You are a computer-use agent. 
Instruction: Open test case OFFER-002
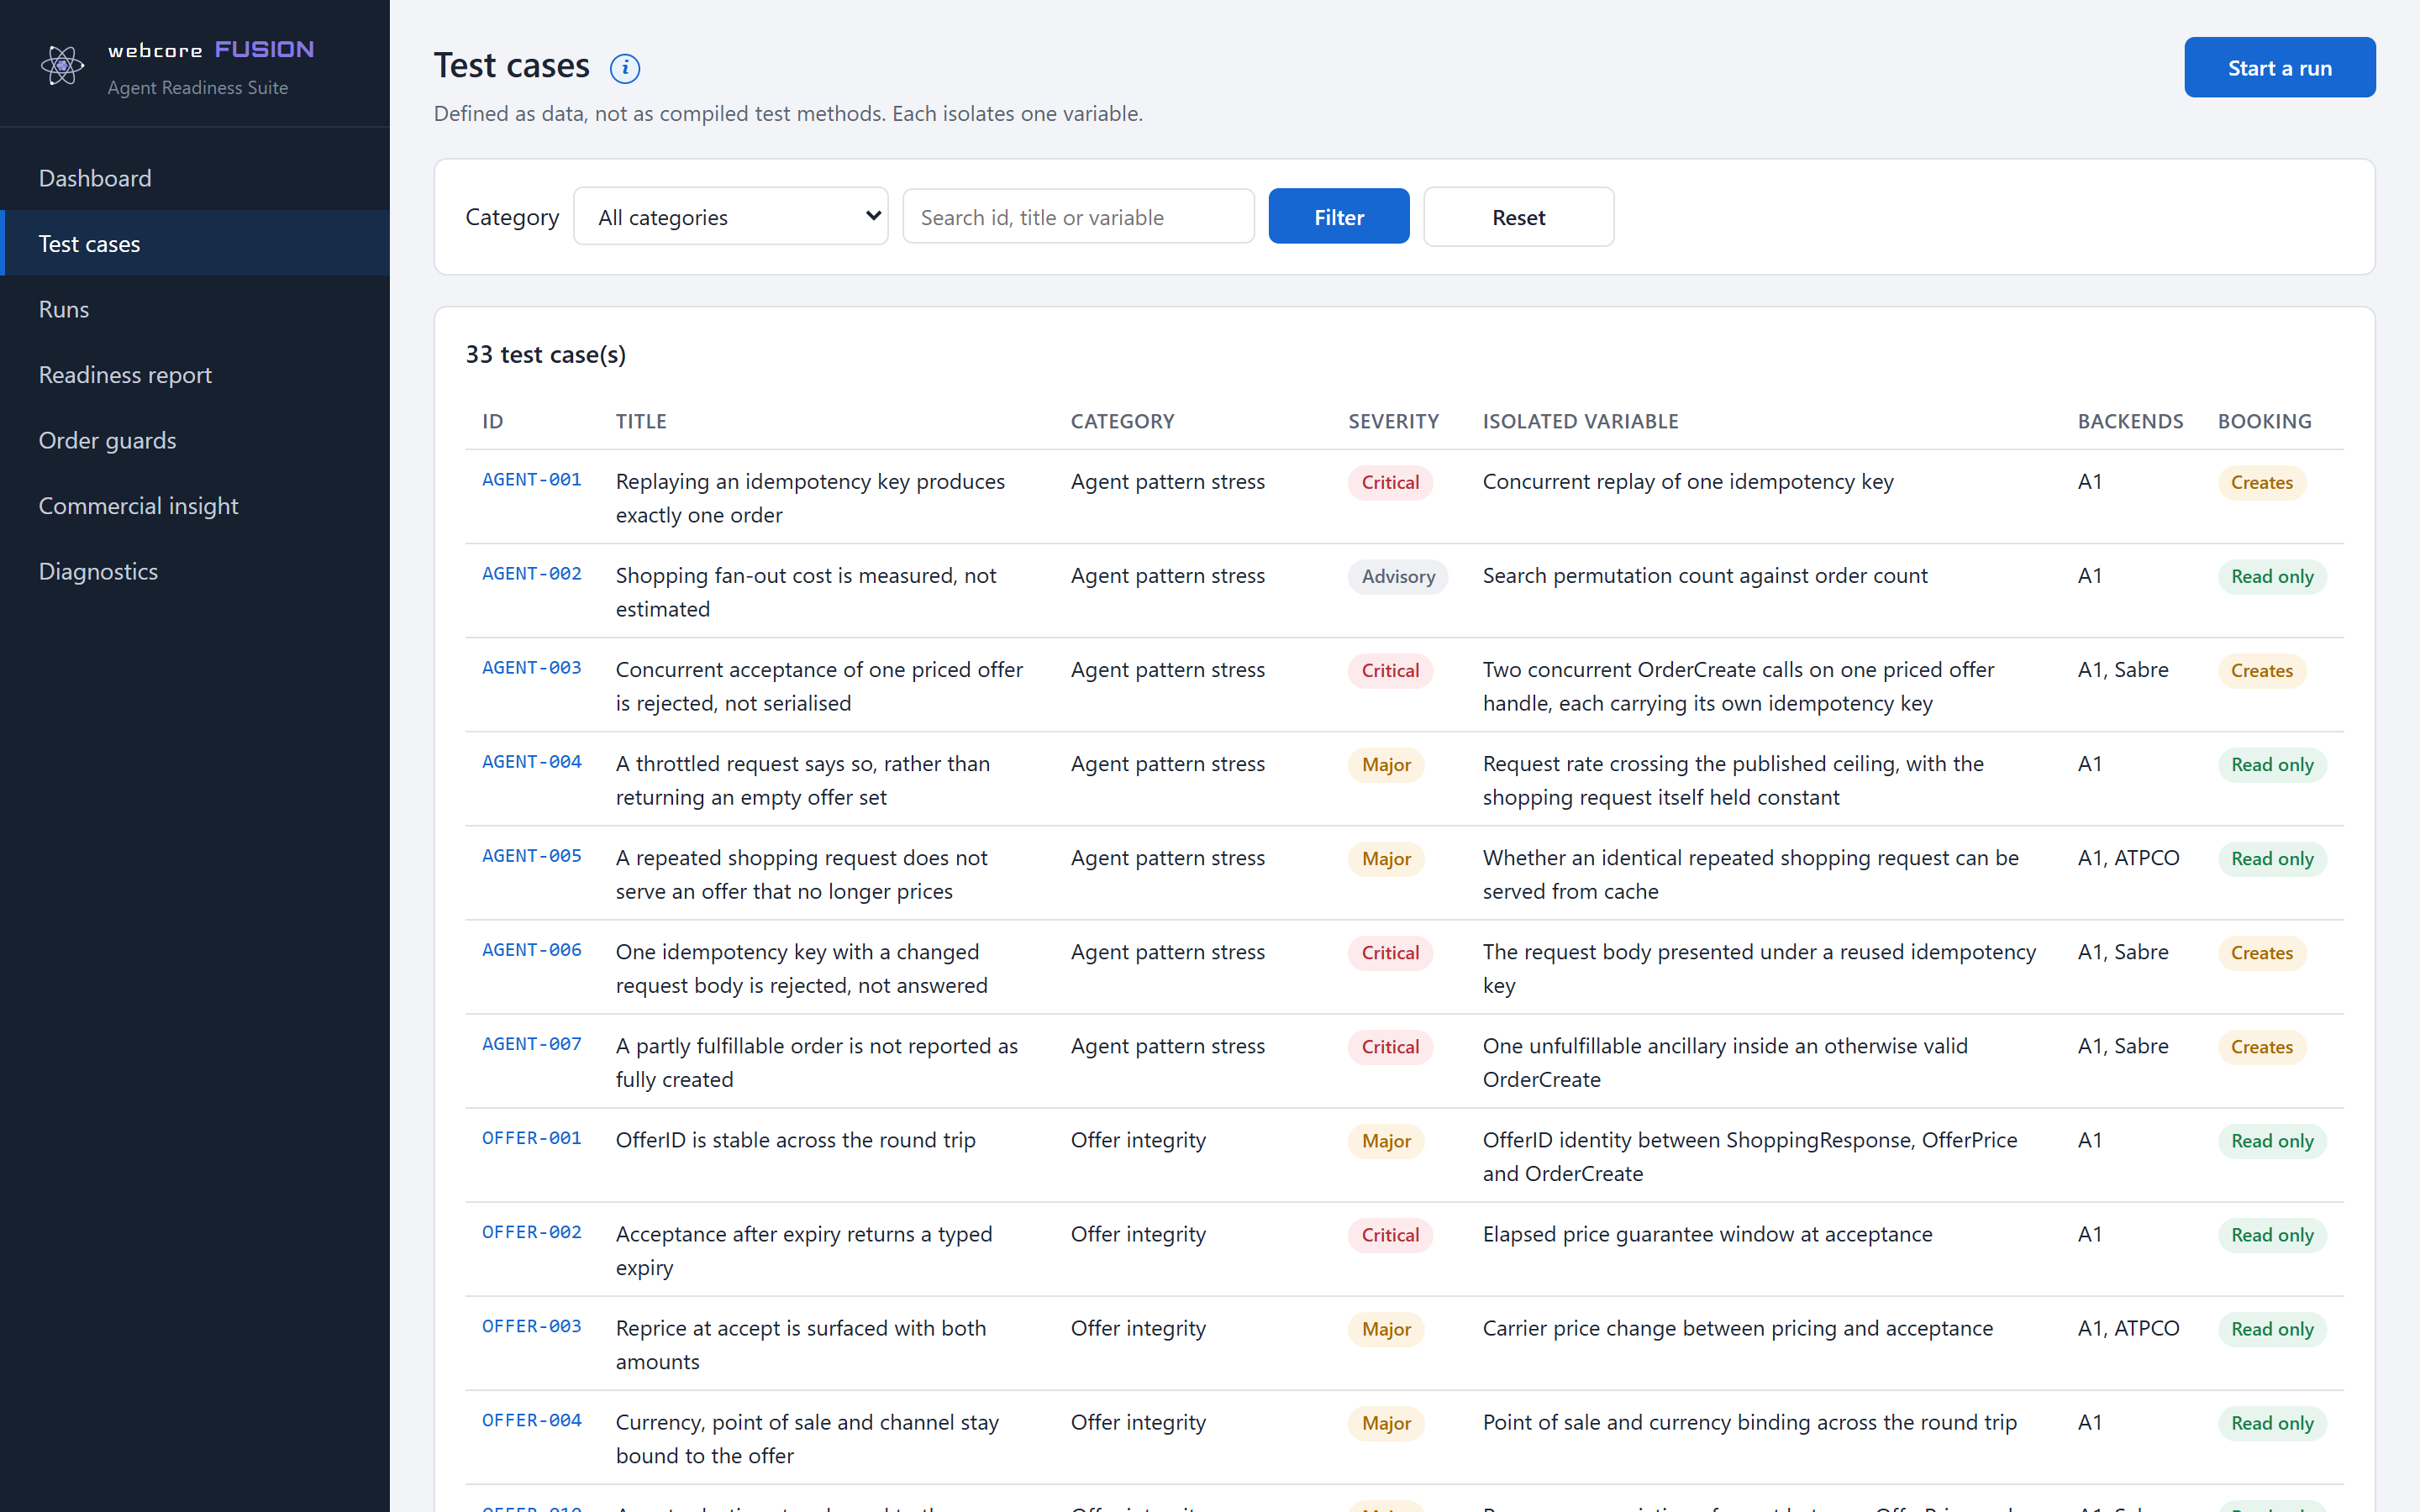point(531,1232)
